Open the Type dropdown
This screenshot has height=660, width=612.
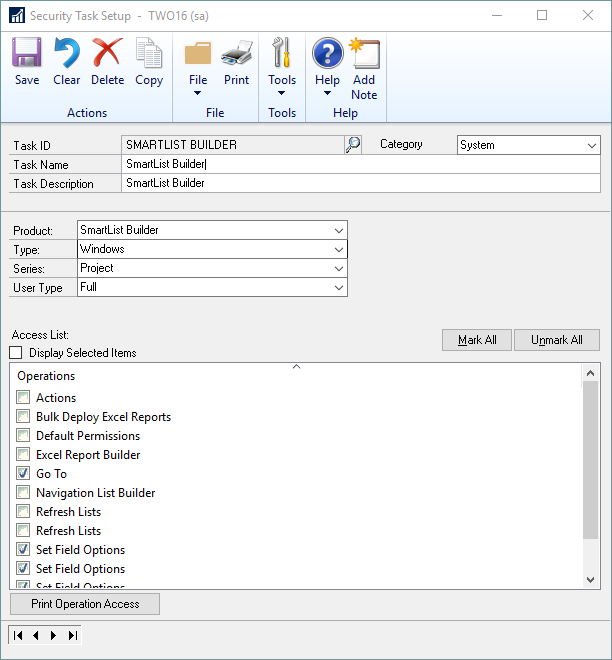339,250
